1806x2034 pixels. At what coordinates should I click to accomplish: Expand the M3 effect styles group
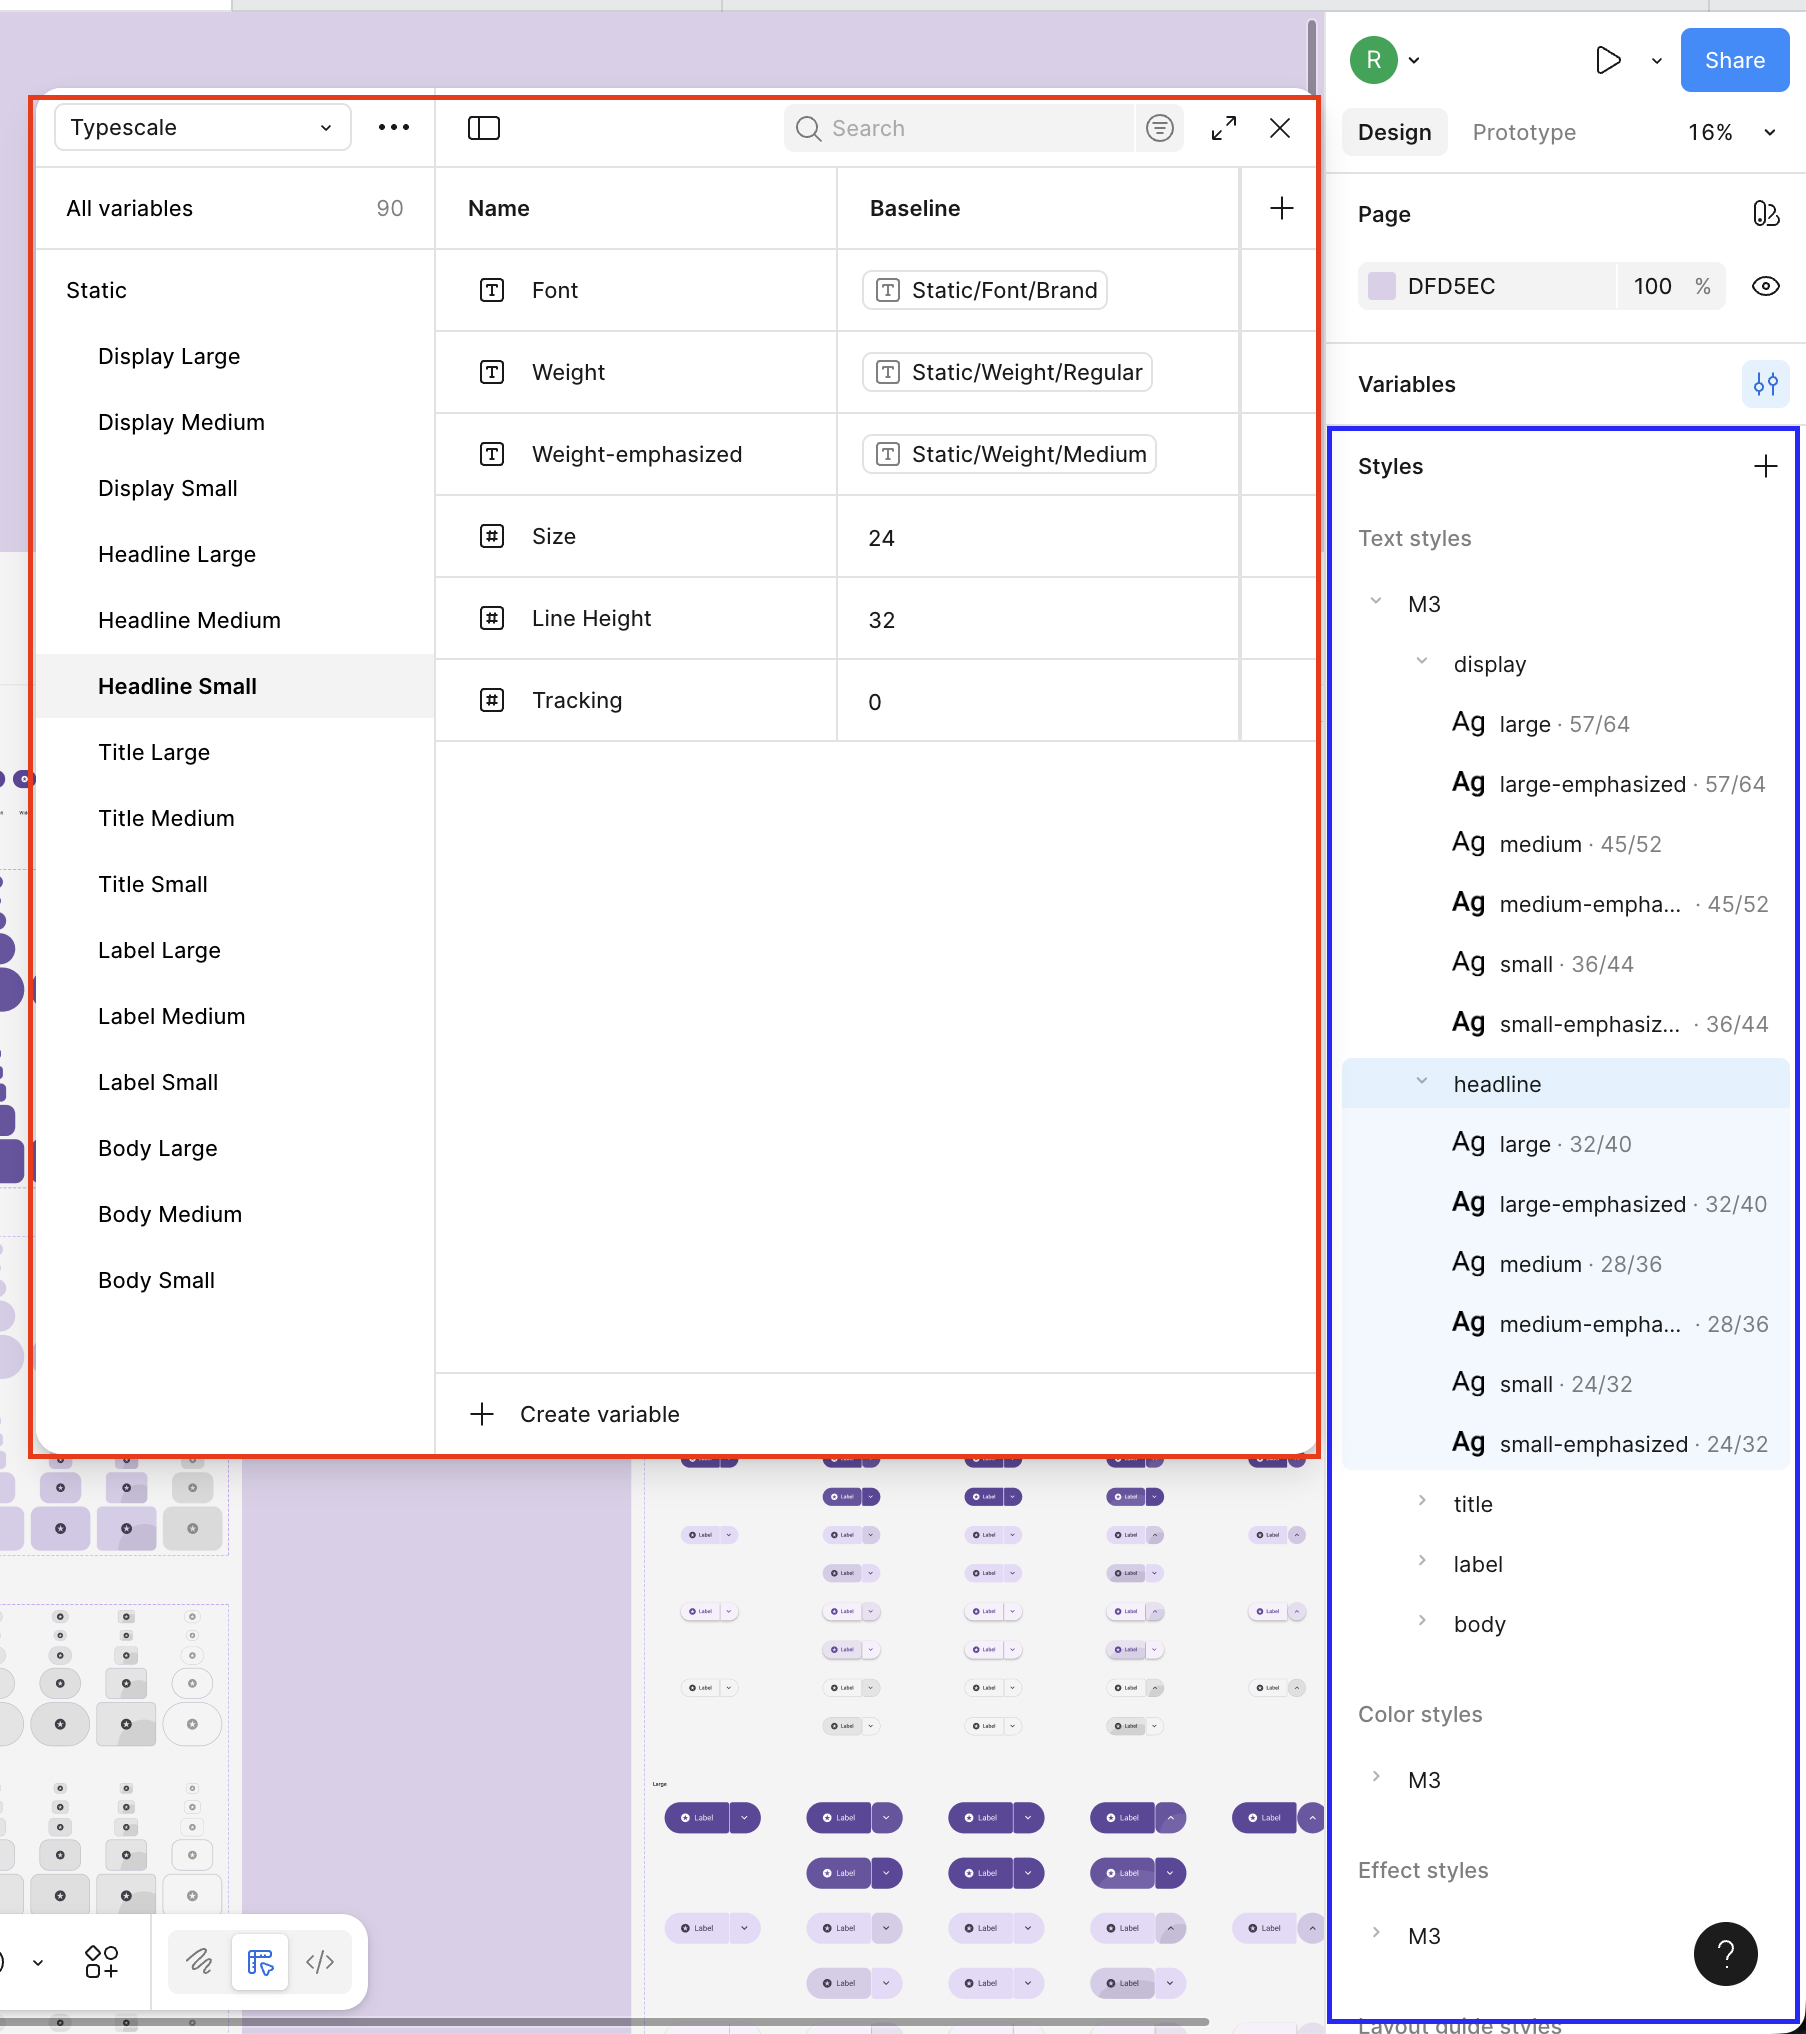click(x=1376, y=1934)
